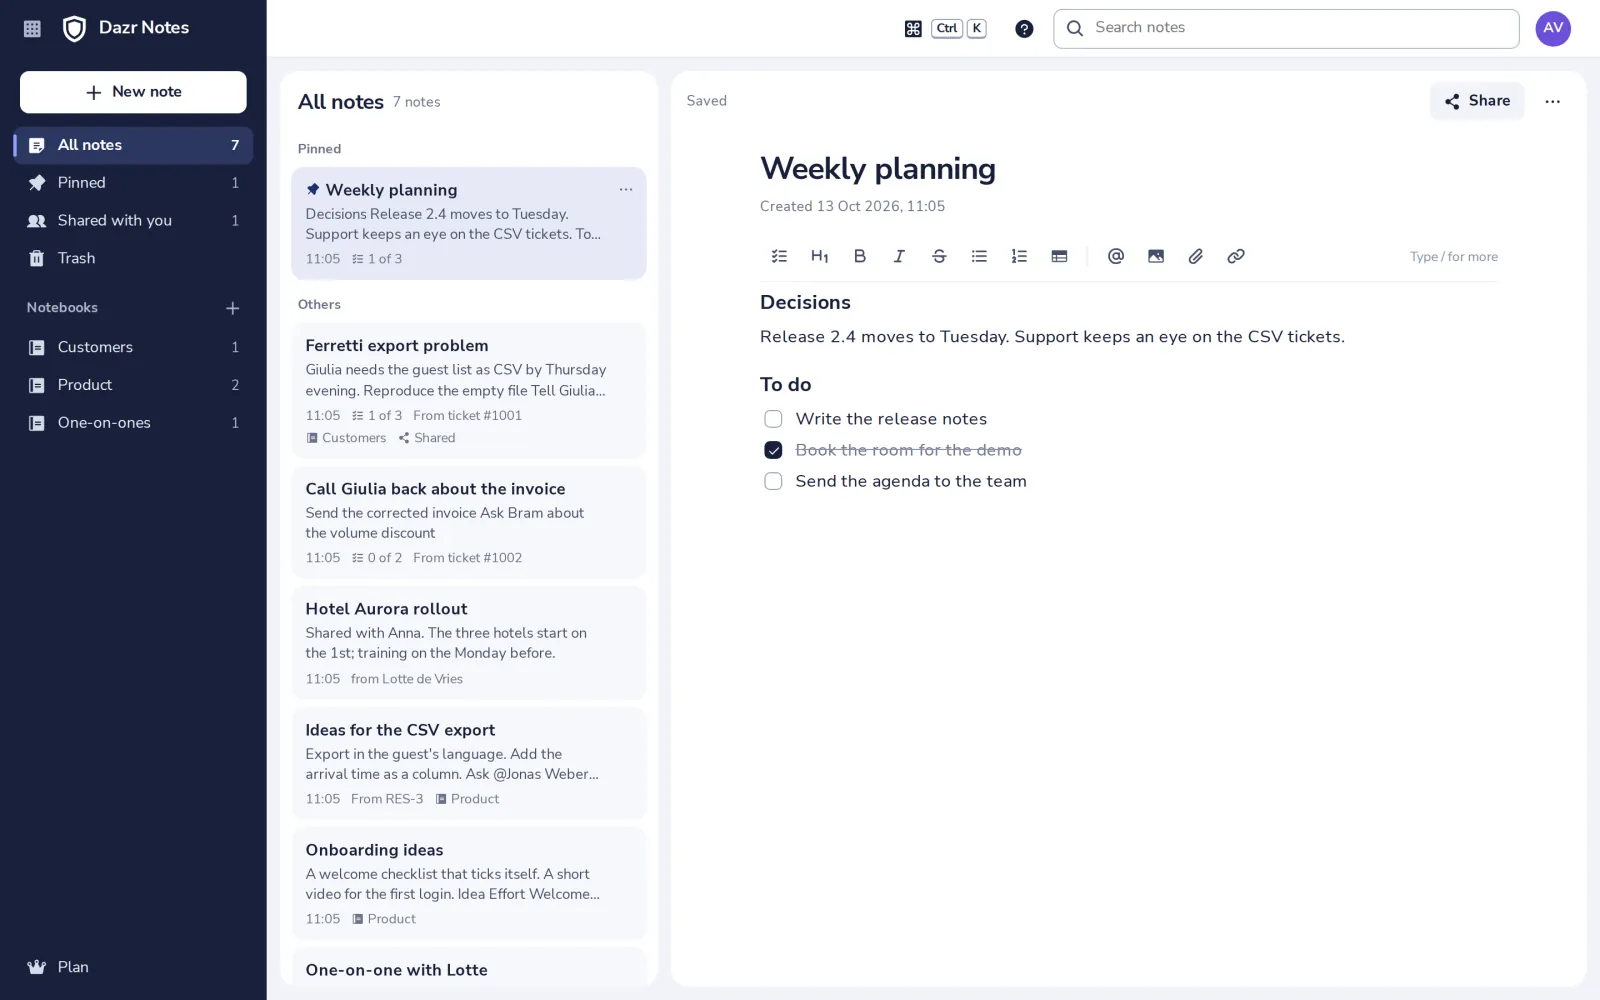Open the Product notebook

click(133, 385)
